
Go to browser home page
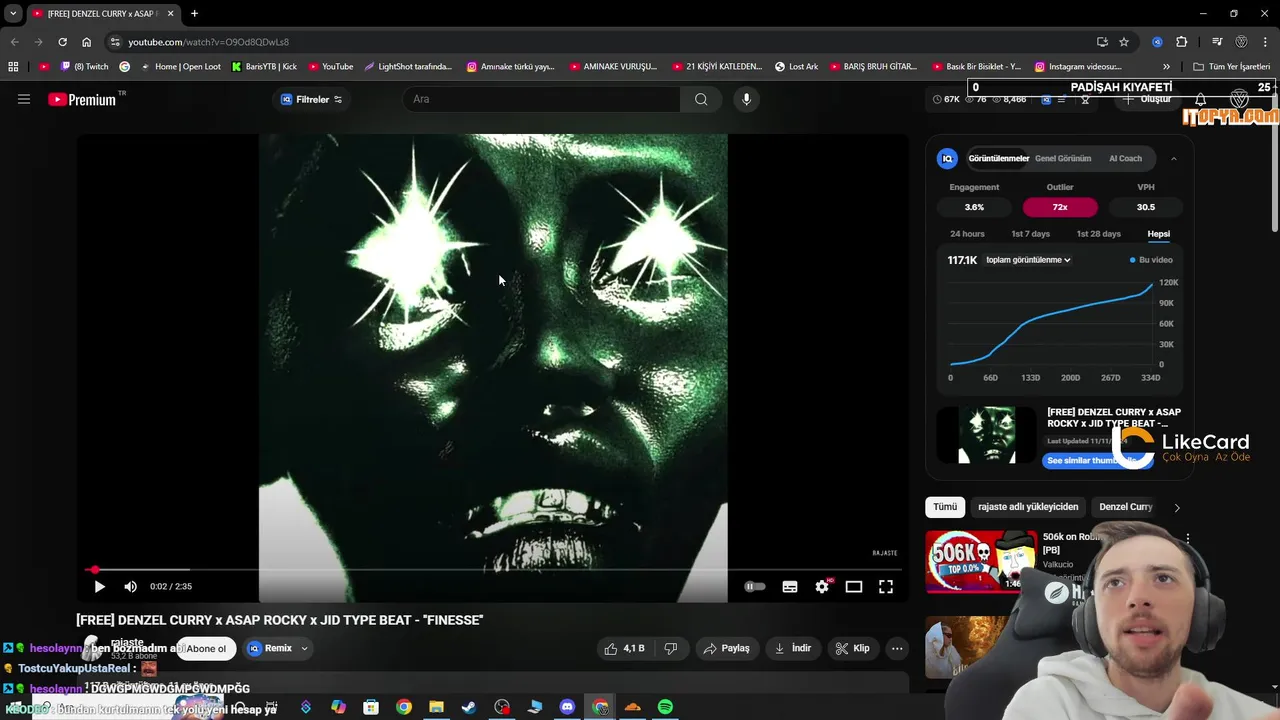(87, 42)
